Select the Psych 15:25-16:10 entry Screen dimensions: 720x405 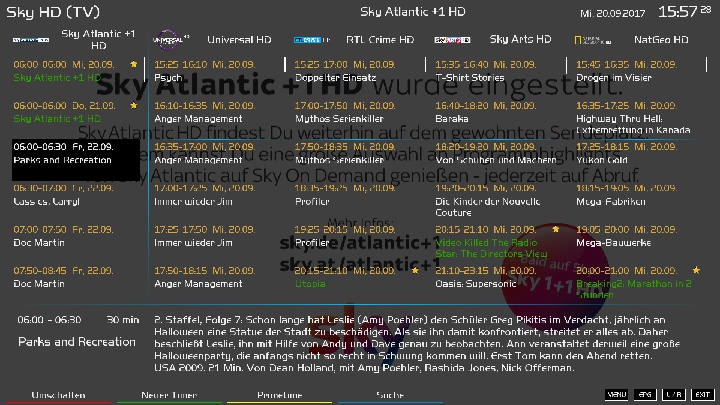coord(217,71)
